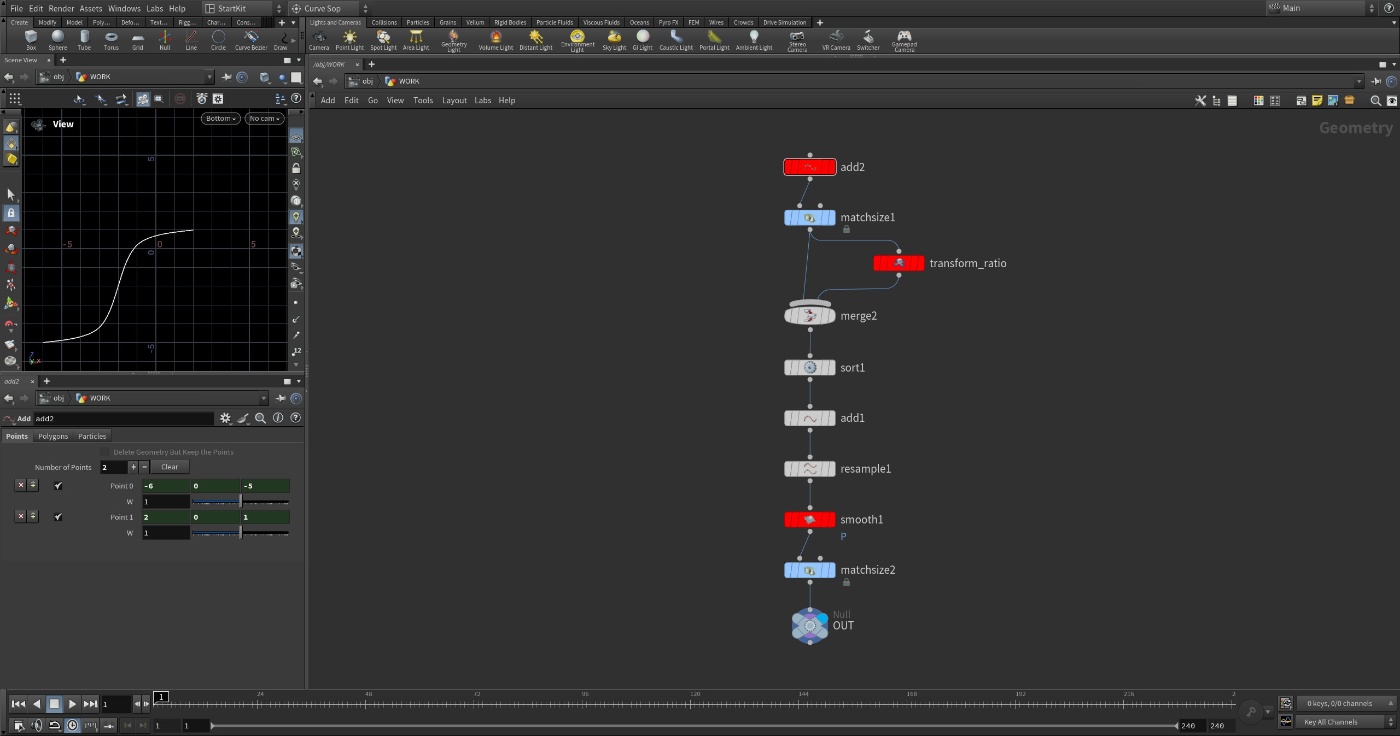The image size is (1400, 736).
Task: Expand Scene View path dropdown arrow
Action: [209, 77]
